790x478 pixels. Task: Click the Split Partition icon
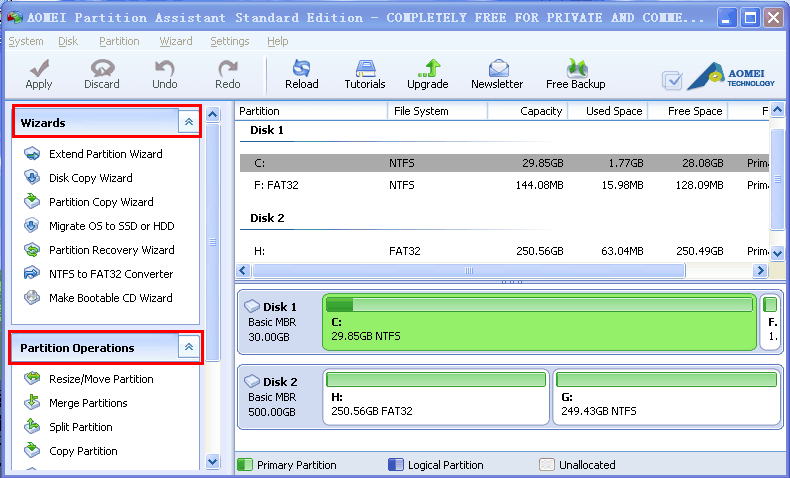[x=32, y=427]
